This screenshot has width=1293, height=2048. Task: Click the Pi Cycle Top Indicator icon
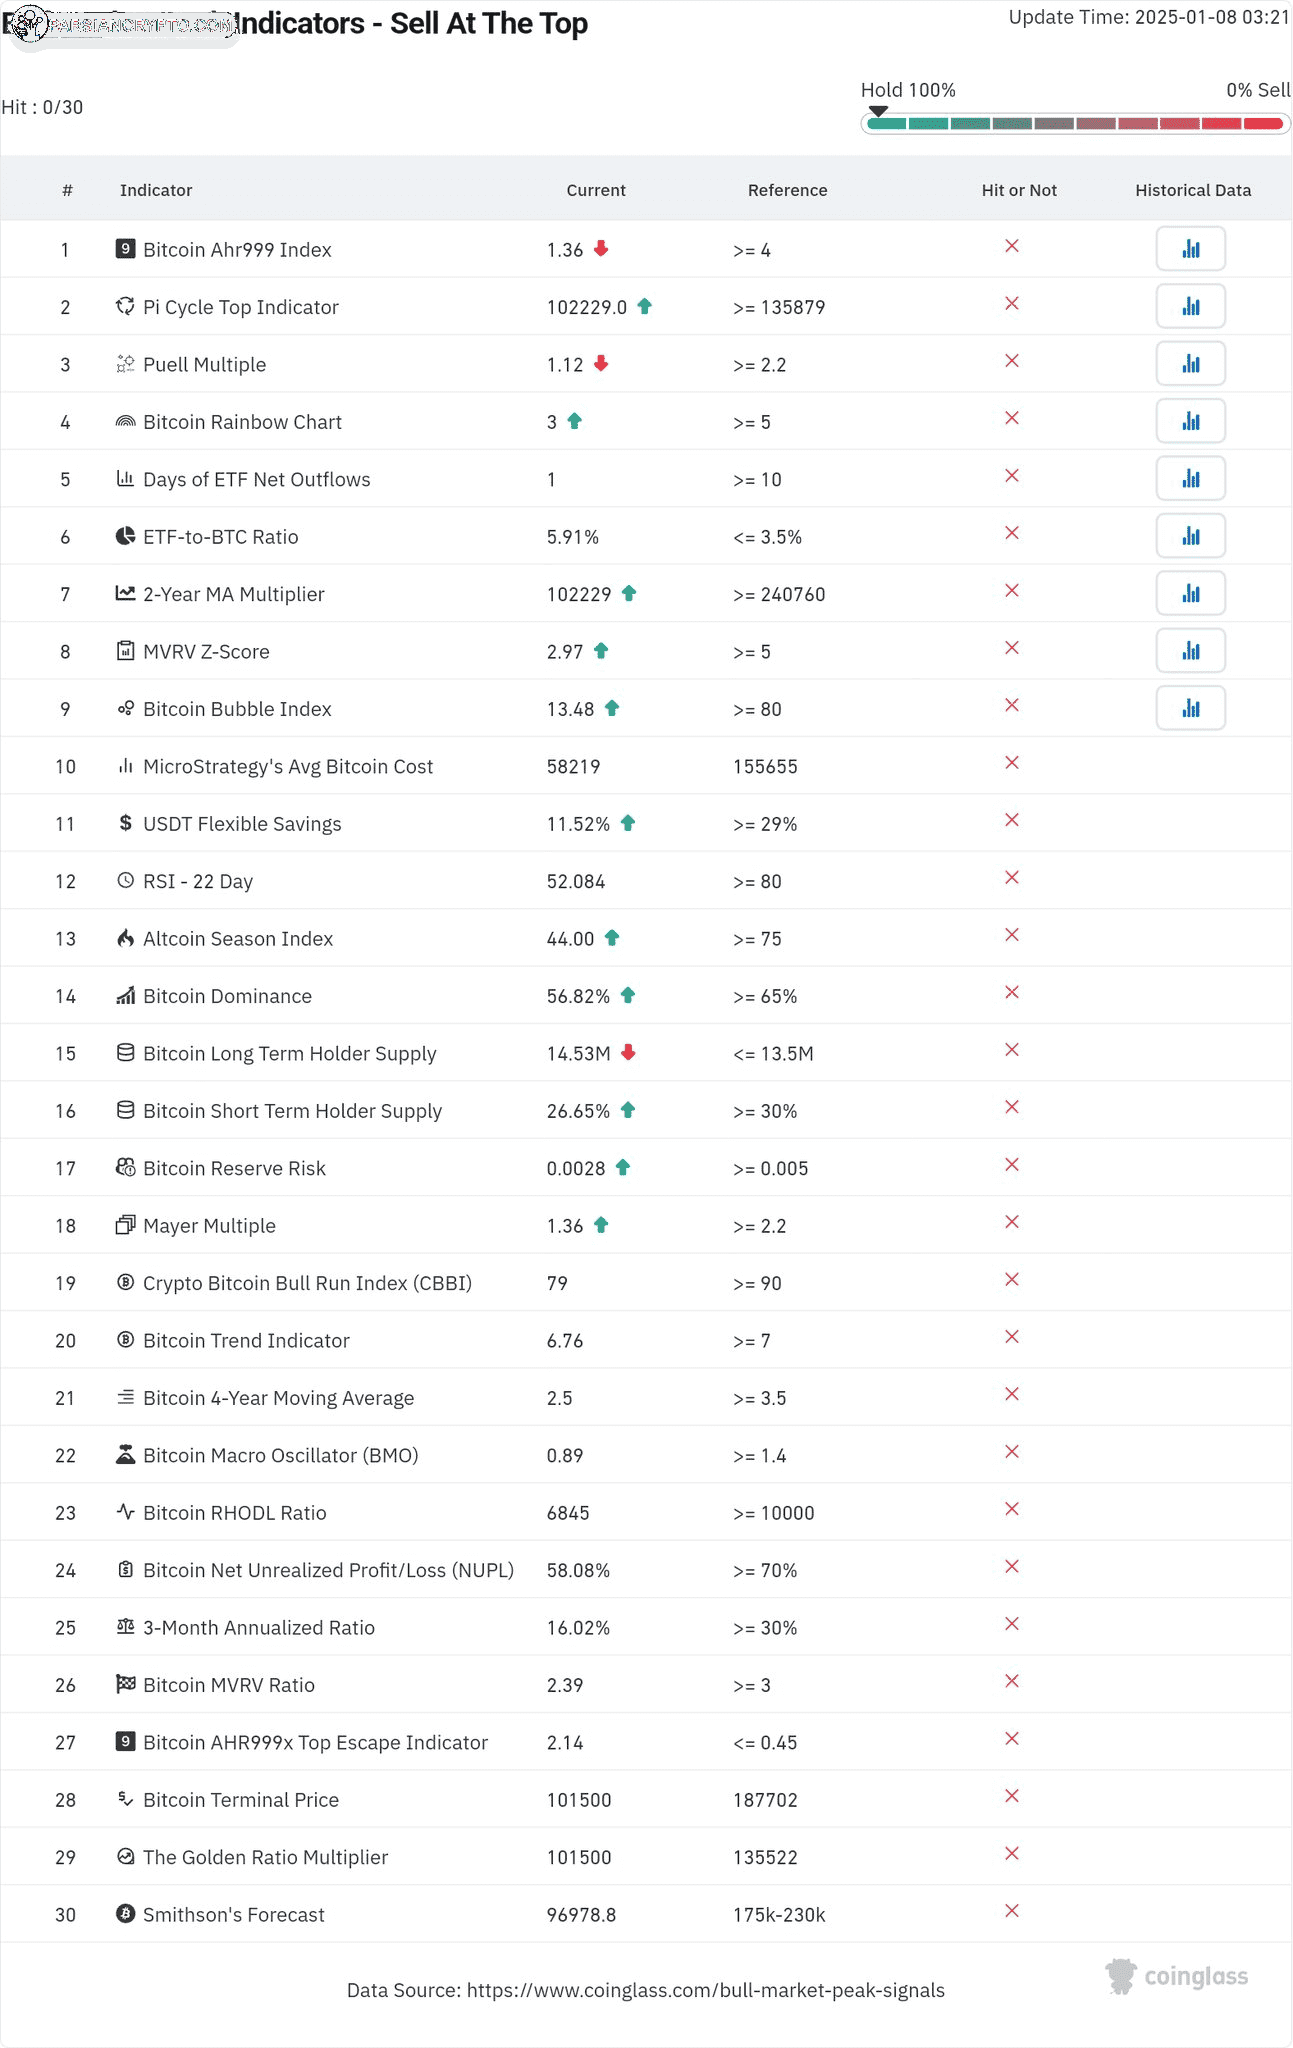tap(125, 306)
